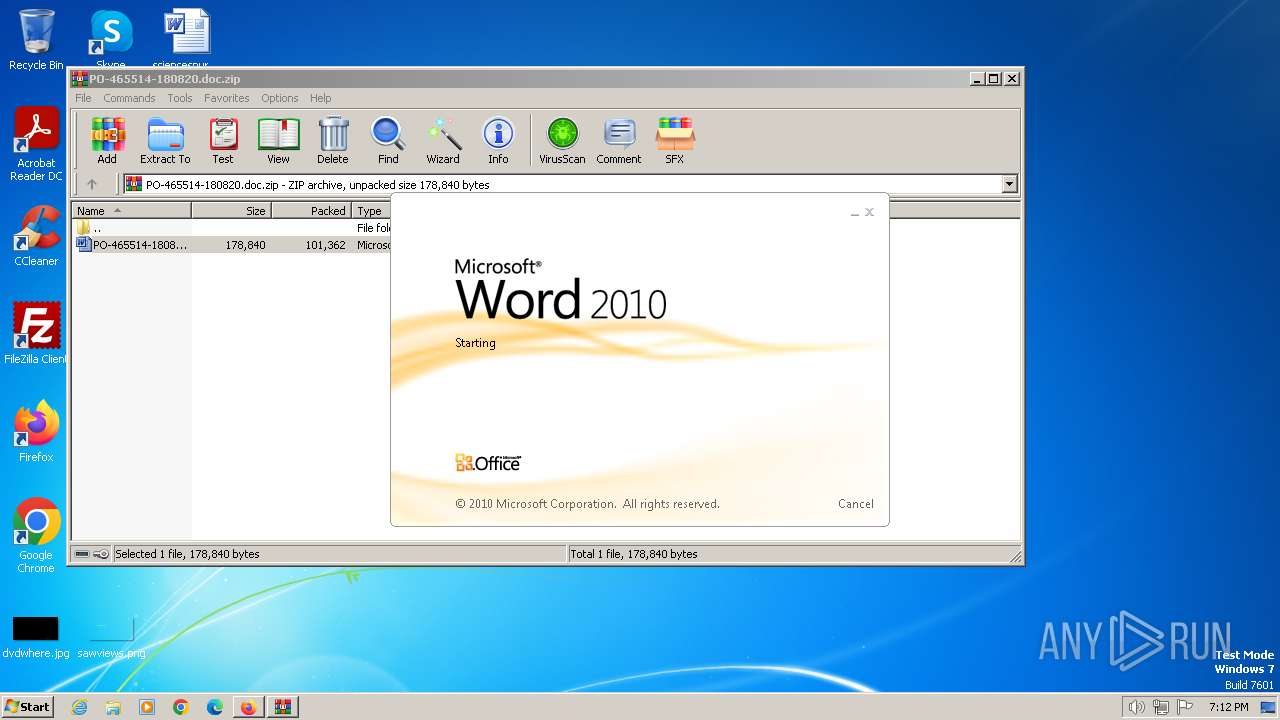The height and width of the screenshot is (720, 1280).
Task: Click the Test archive icon
Action: coord(223,140)
